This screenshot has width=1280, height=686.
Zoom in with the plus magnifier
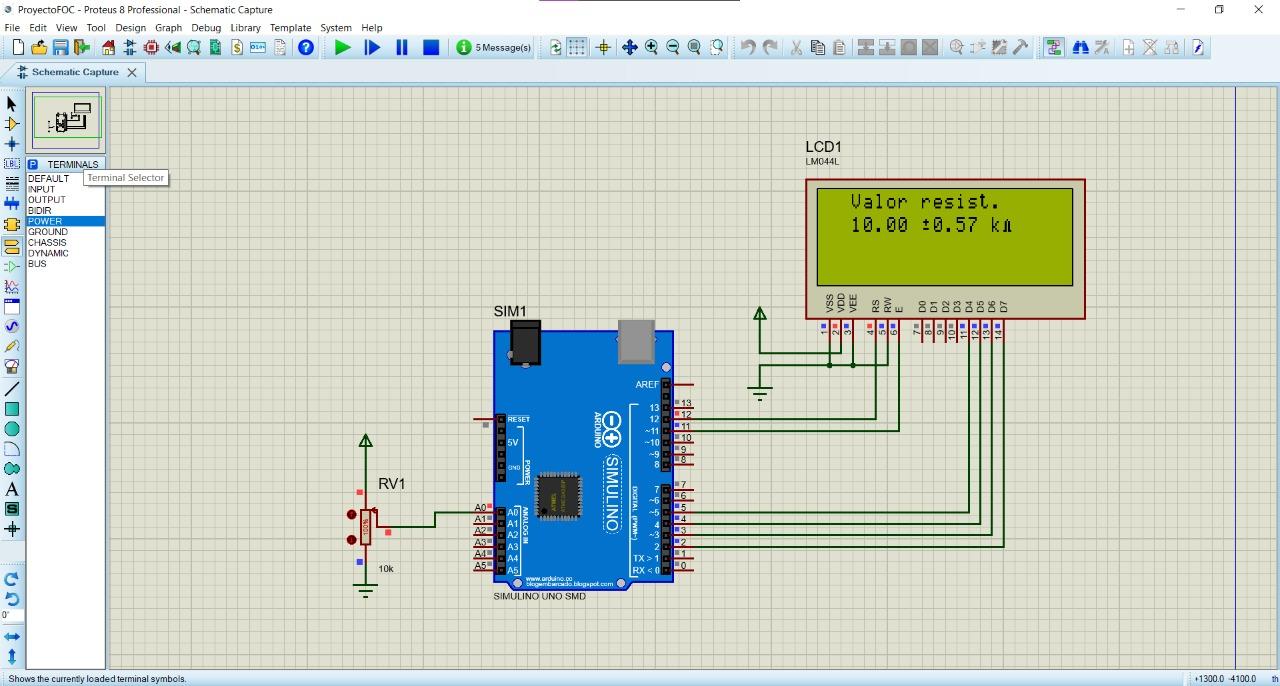(x=651, y=47)
